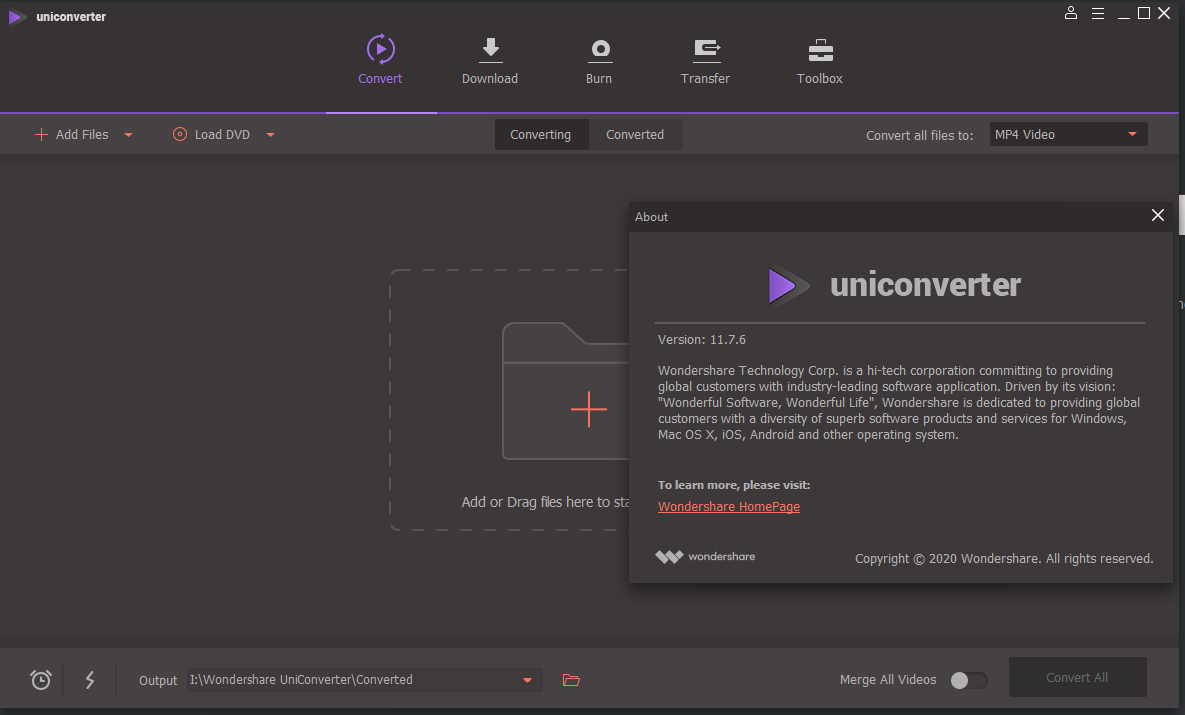The width and height of the screenshot is (1185, 715).
Task: Click the Merge All Videos label
Action: tap(888, 679)
